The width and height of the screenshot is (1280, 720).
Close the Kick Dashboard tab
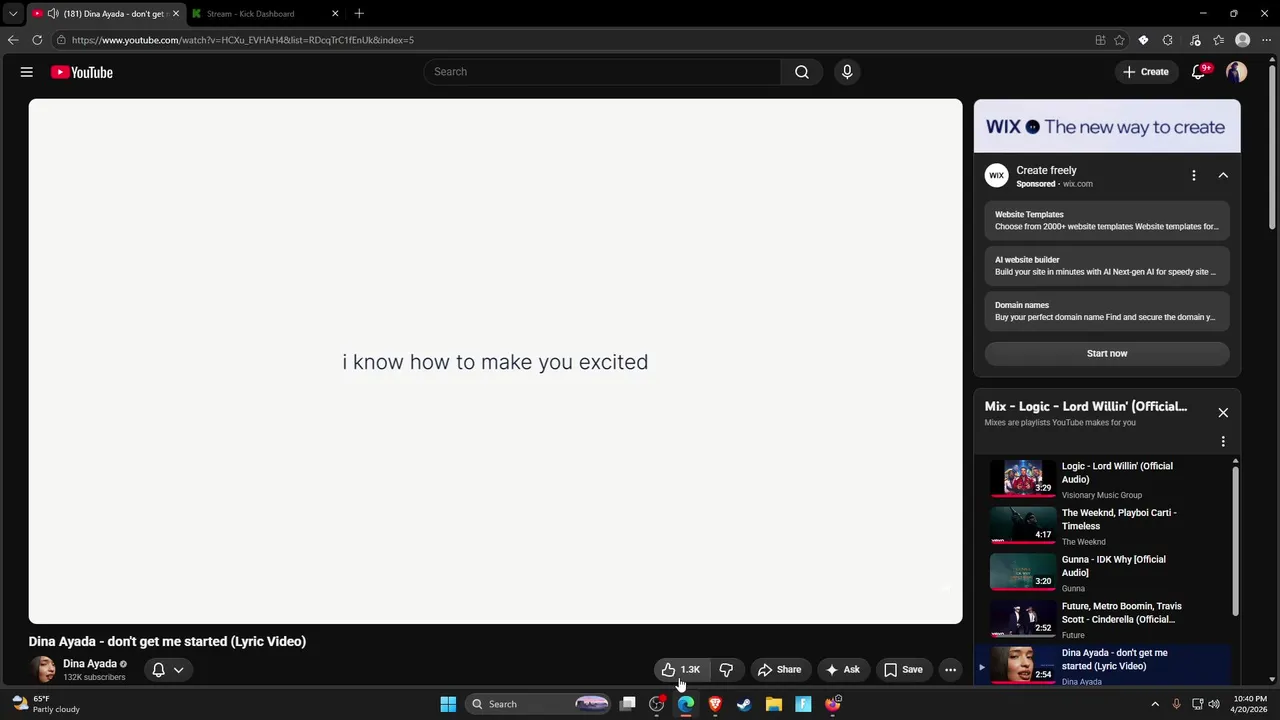[335, 14]
